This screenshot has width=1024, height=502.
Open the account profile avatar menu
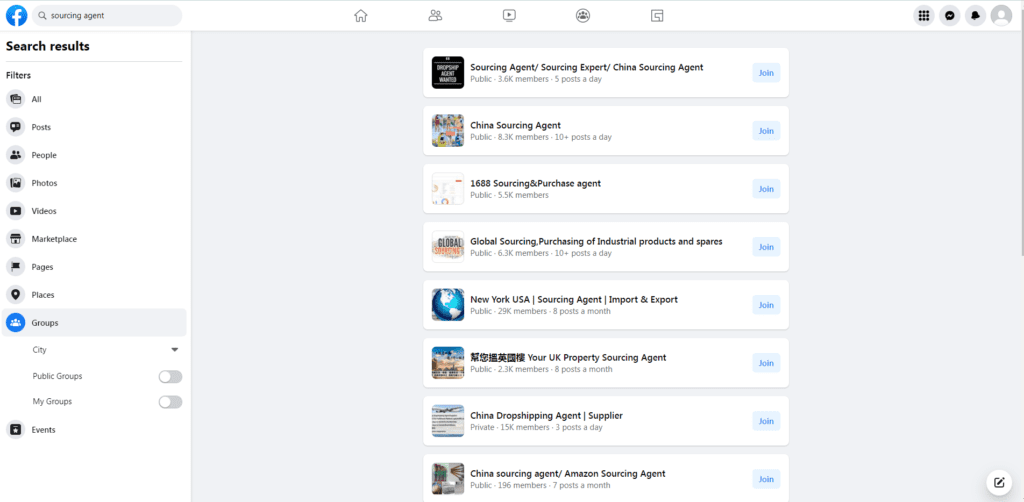pos(1001,16)
